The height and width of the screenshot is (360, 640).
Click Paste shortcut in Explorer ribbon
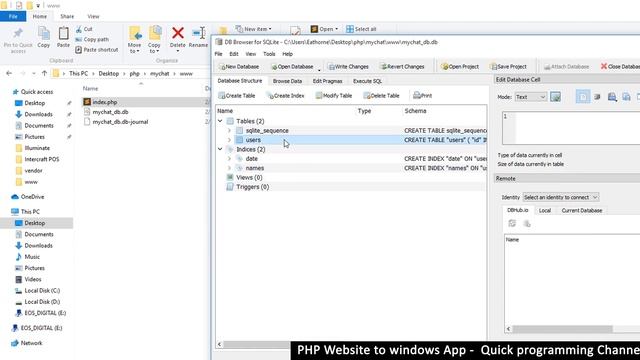(x=97, y=50)
